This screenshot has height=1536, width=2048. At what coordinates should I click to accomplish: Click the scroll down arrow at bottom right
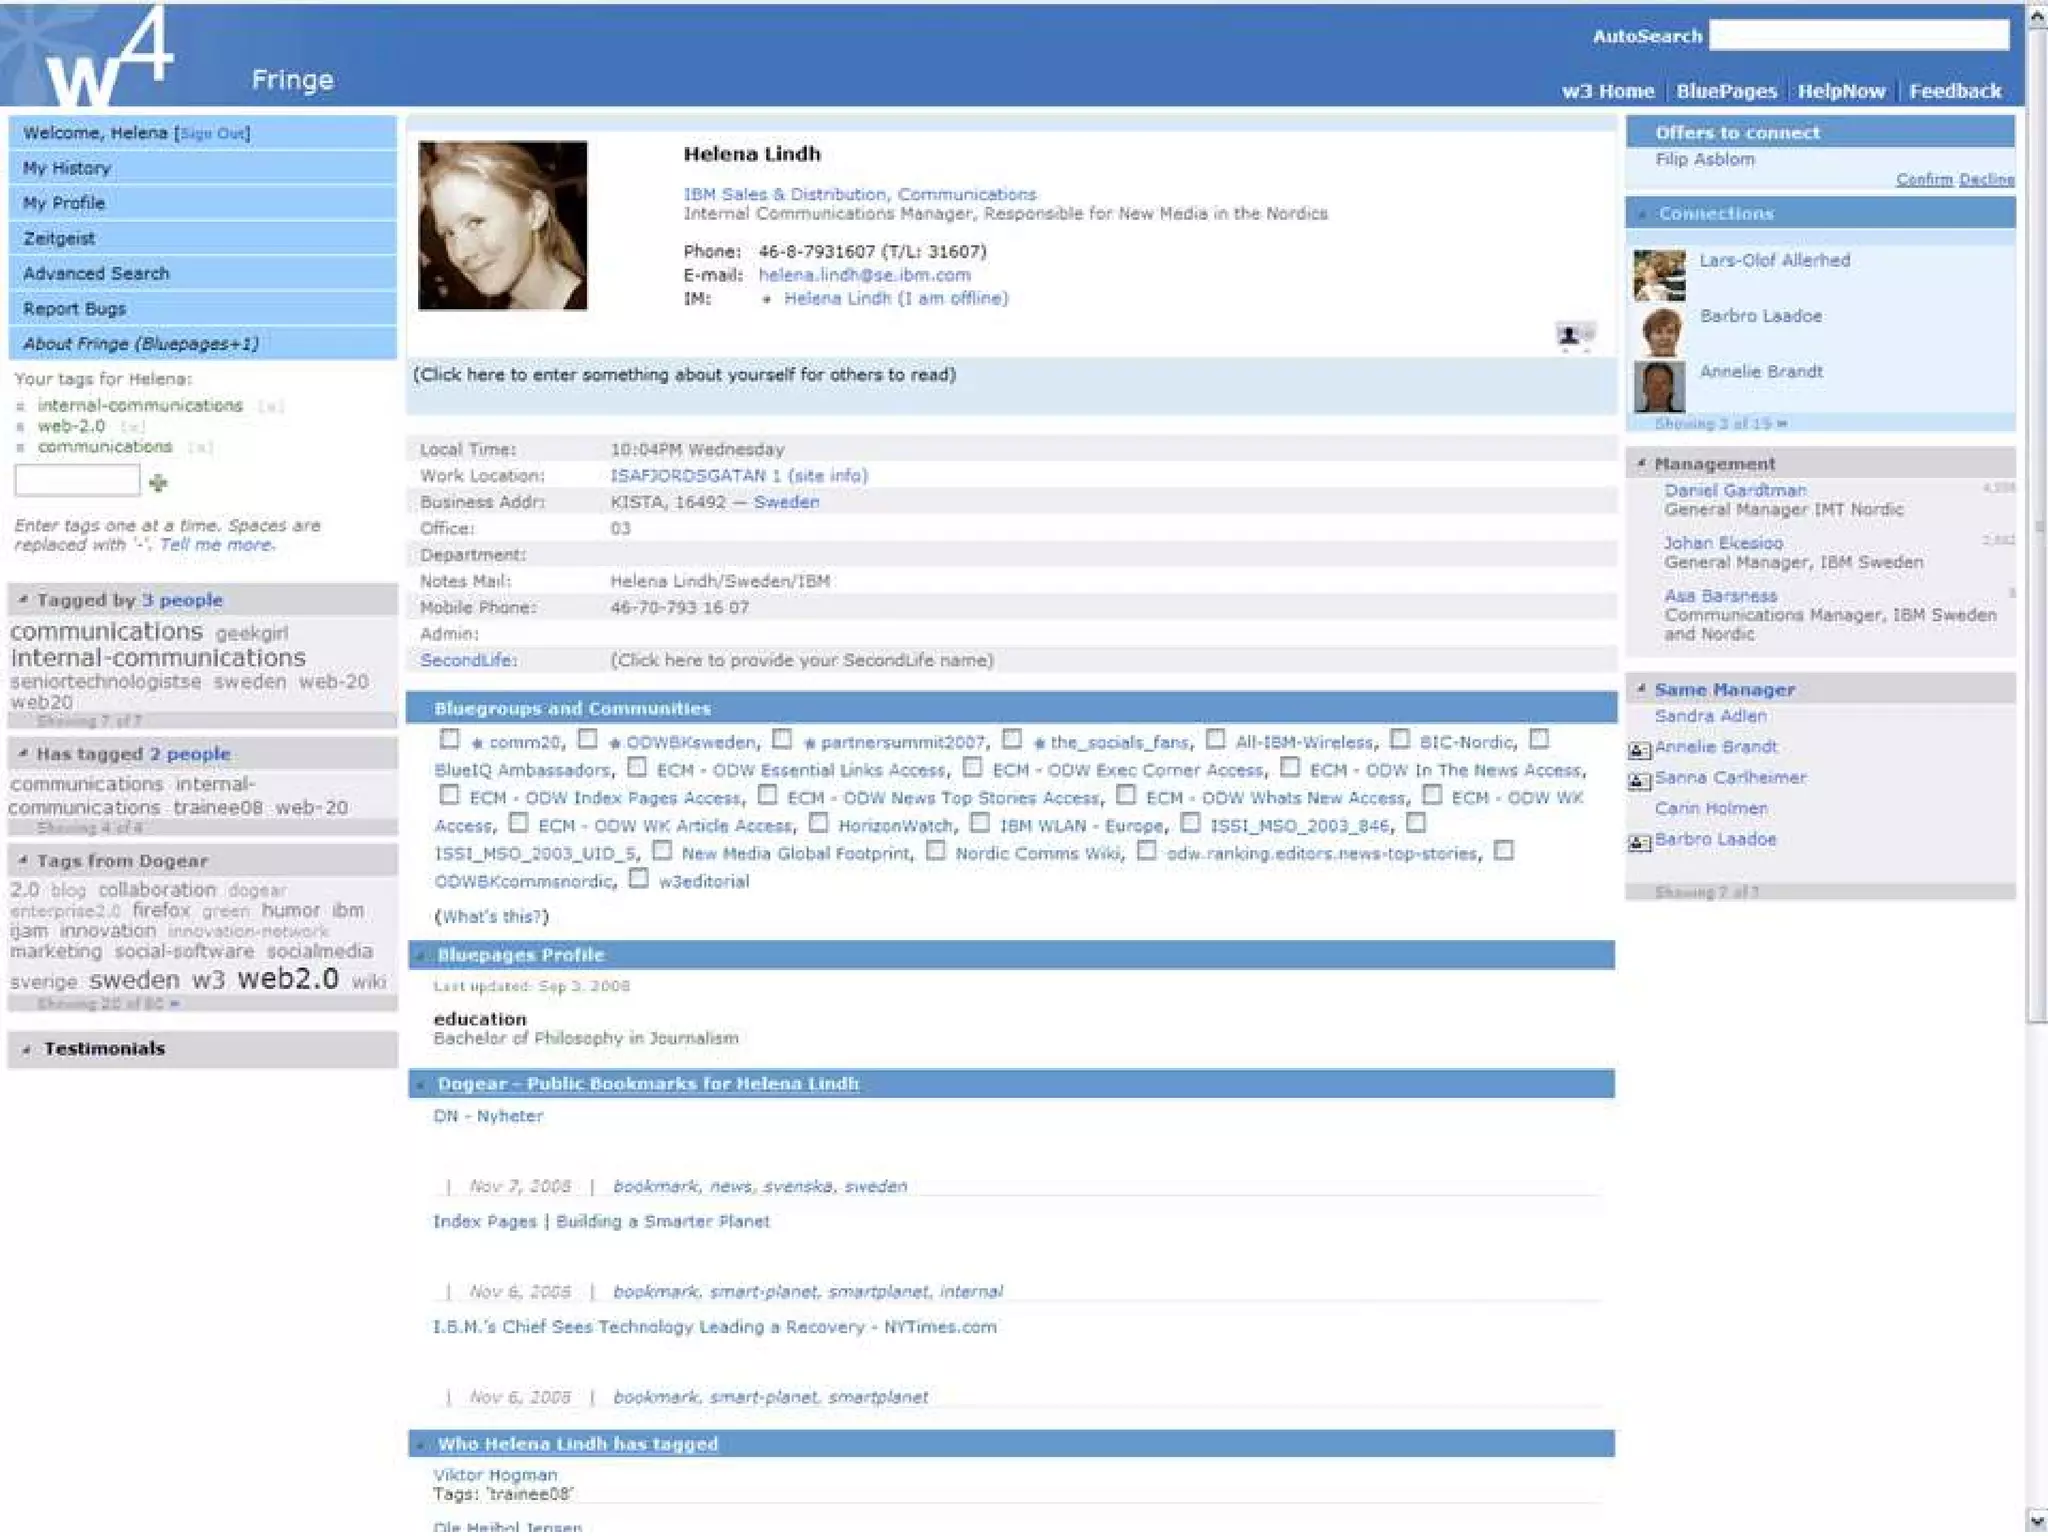coord(2037,1519)
